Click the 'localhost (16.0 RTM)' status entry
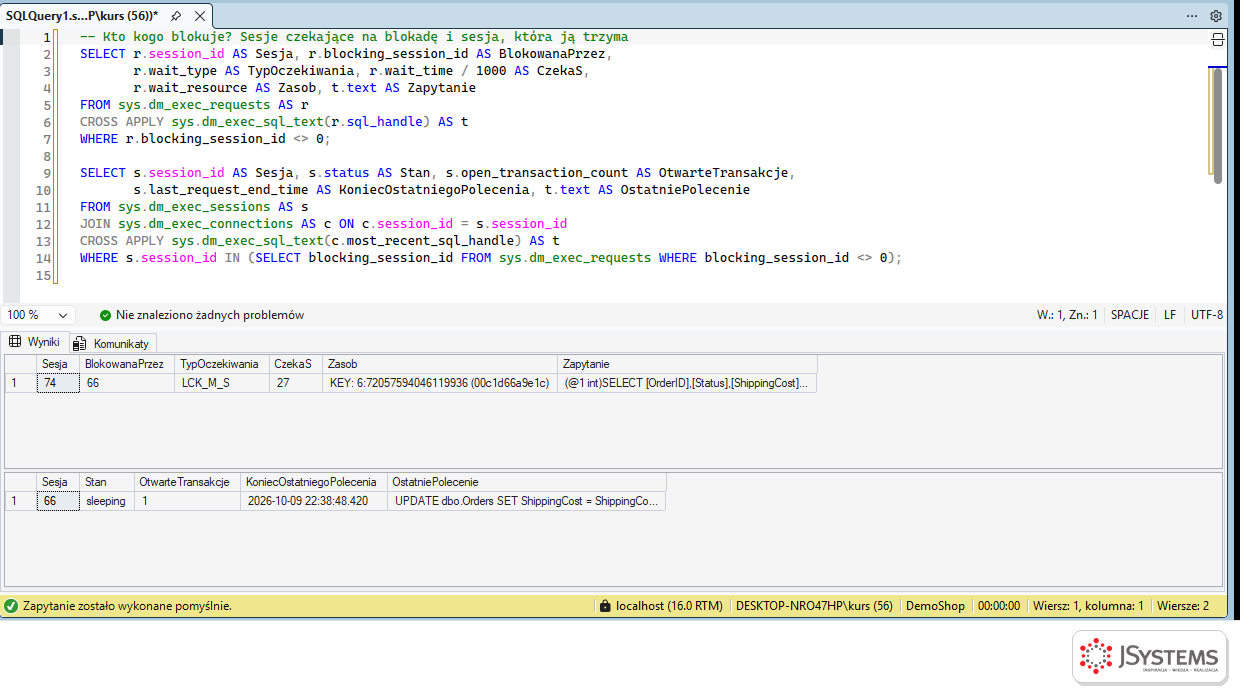This screenshot has width=1240, height=692. tap(669, 606)
